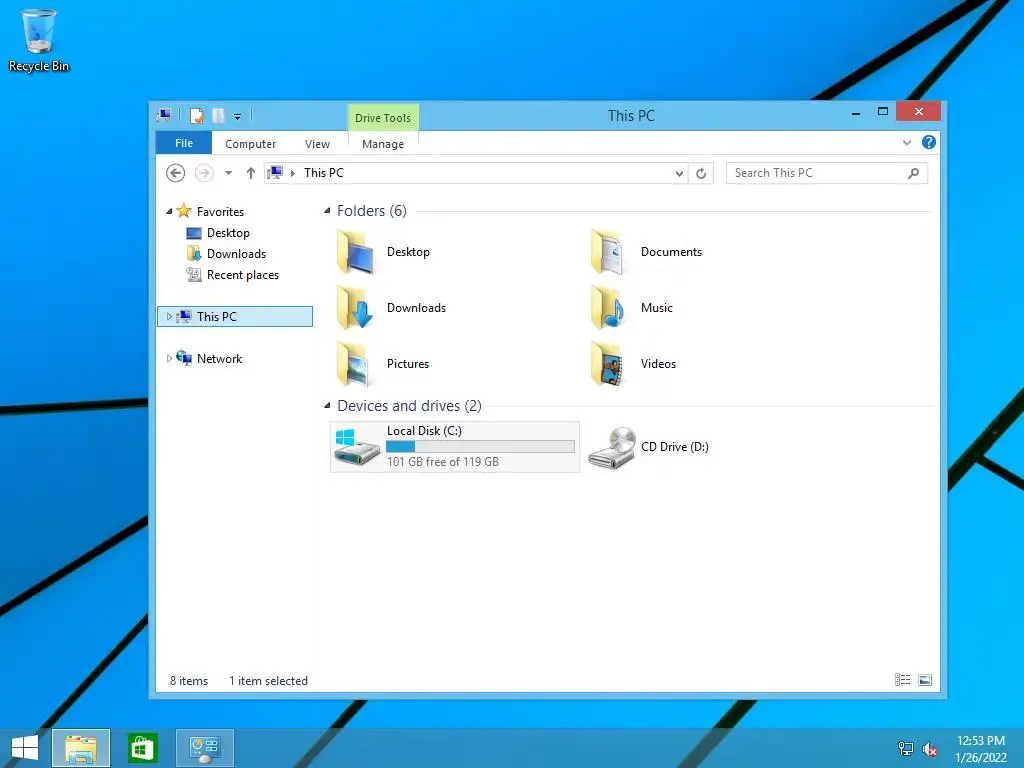
Task: Select Desktop under Favorites
Action: pos(228,232)
